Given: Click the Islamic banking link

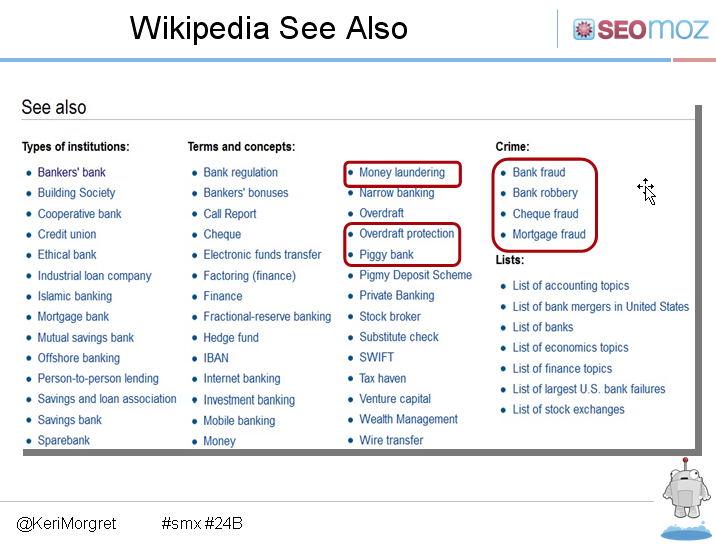Looking at the screenshot, I should click(75, 296).
